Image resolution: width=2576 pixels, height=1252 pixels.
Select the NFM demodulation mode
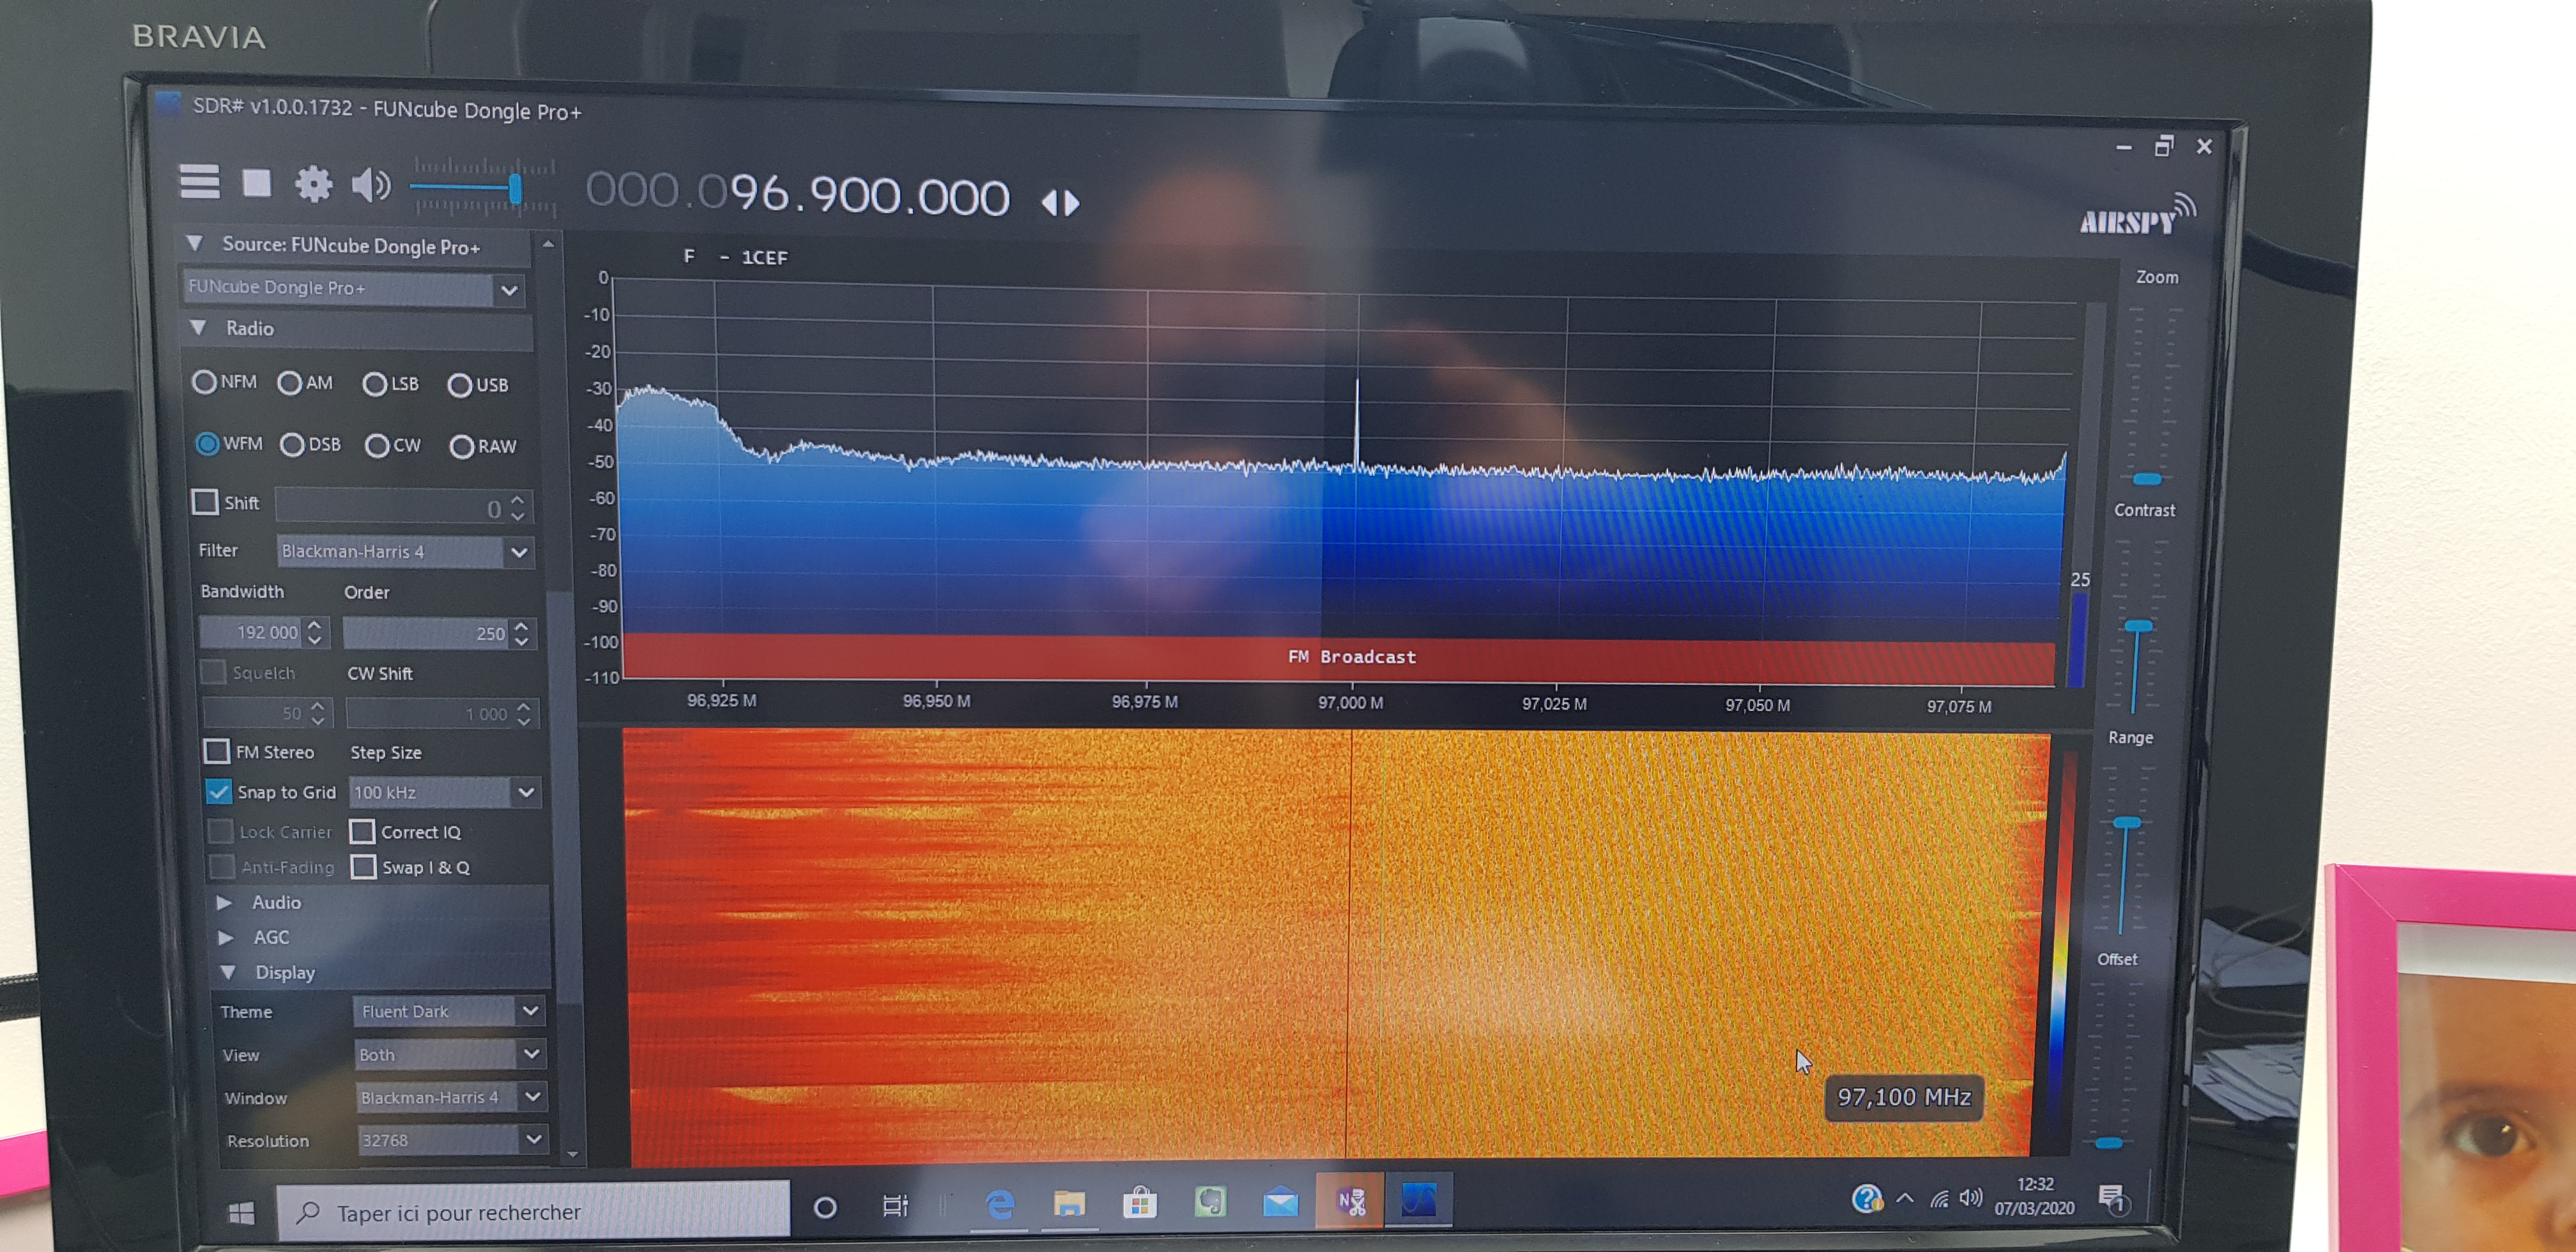pyautogui.click(x=205, y=382)
